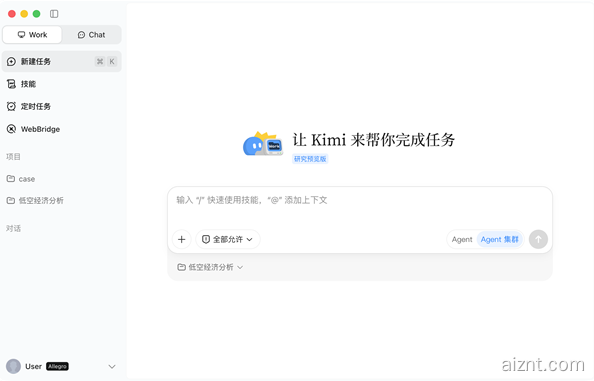Click the 新建任务 plus icon
This screenshot has width=594, height=381.
click(x=11, y=61)
